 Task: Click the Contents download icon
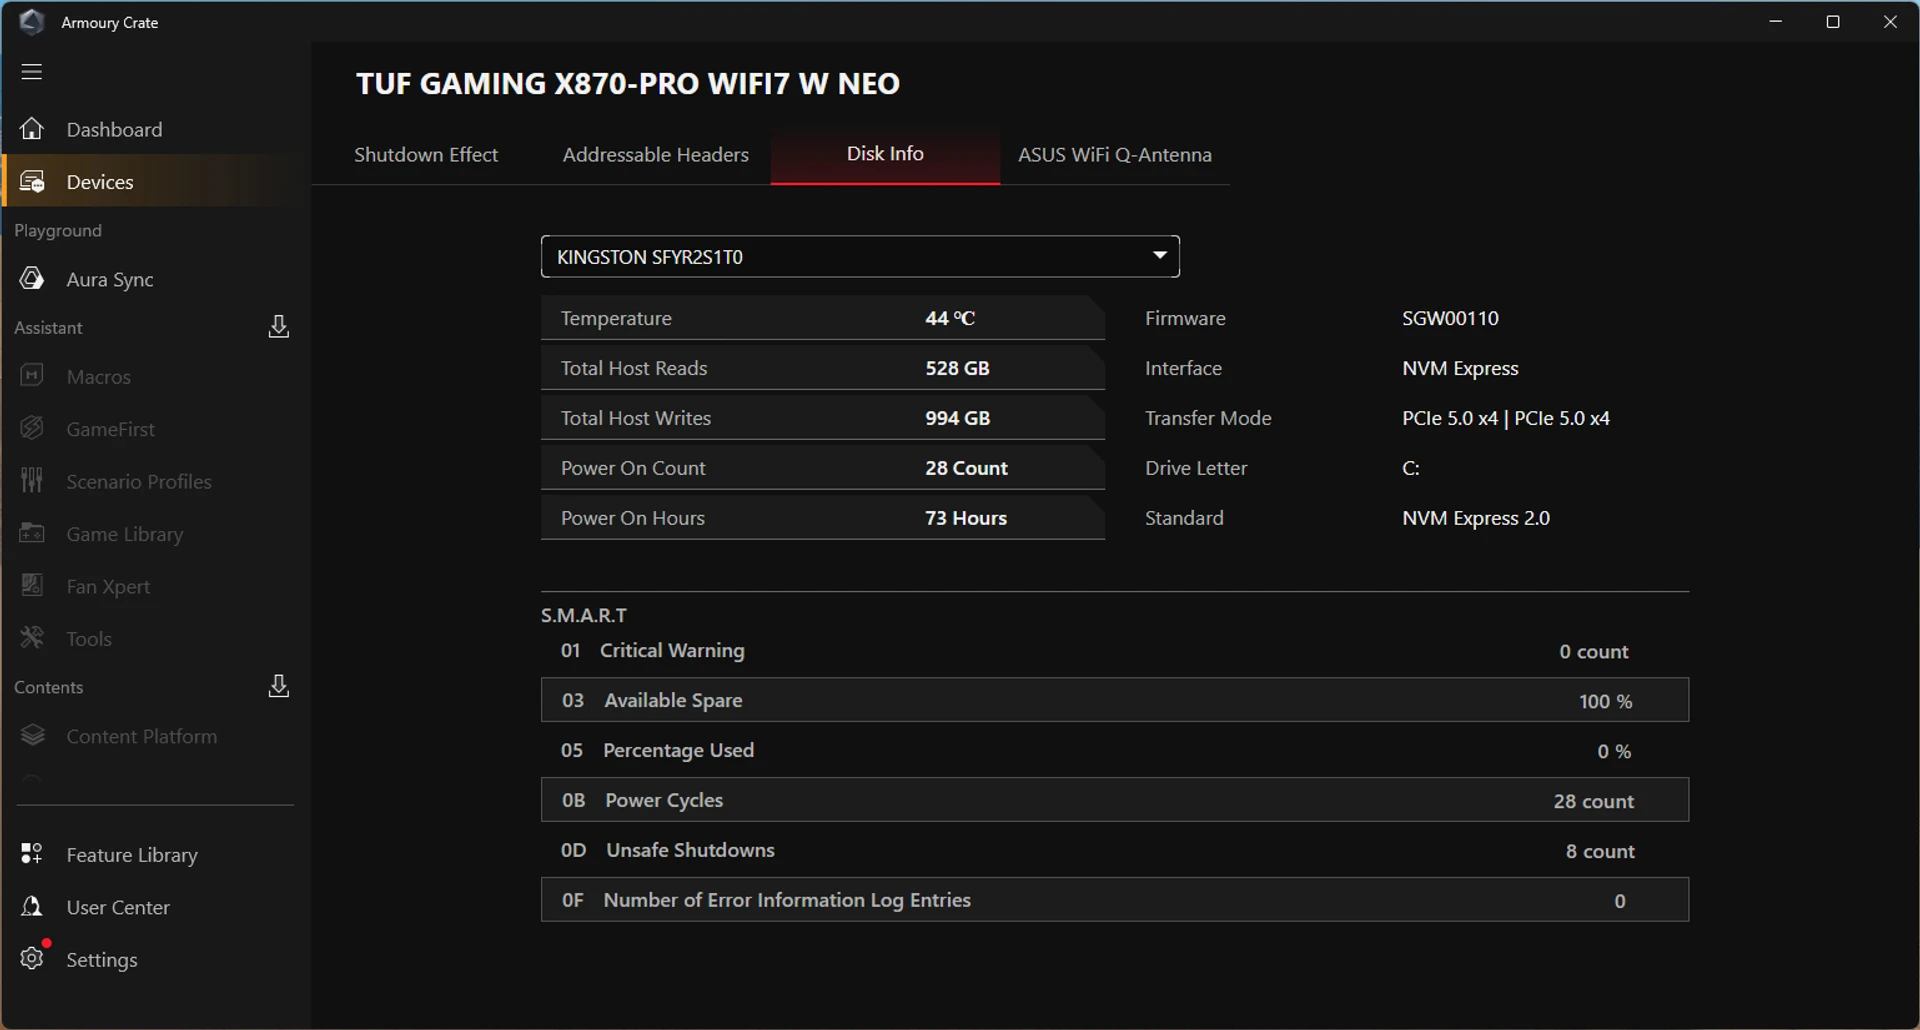[279, 686]
